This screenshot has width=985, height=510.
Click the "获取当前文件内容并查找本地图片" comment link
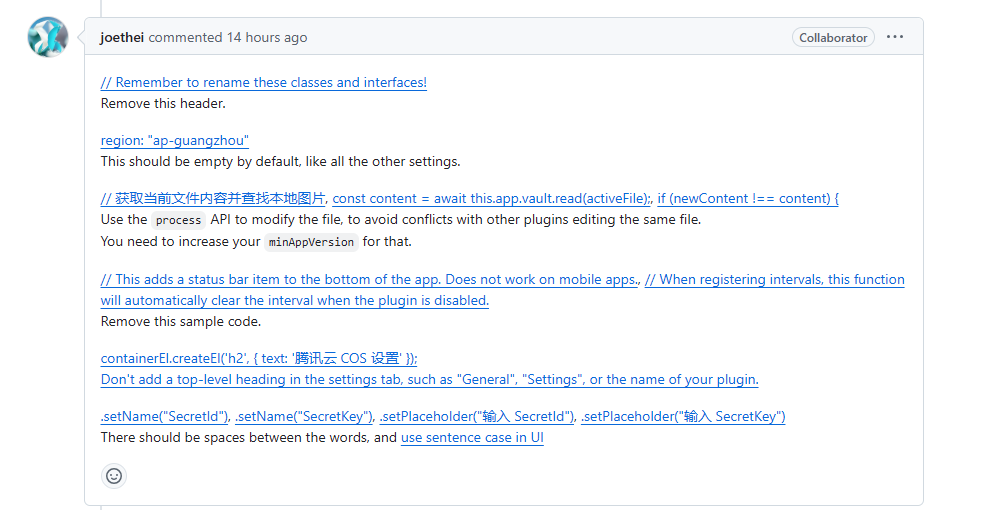(x=213, y=198)
